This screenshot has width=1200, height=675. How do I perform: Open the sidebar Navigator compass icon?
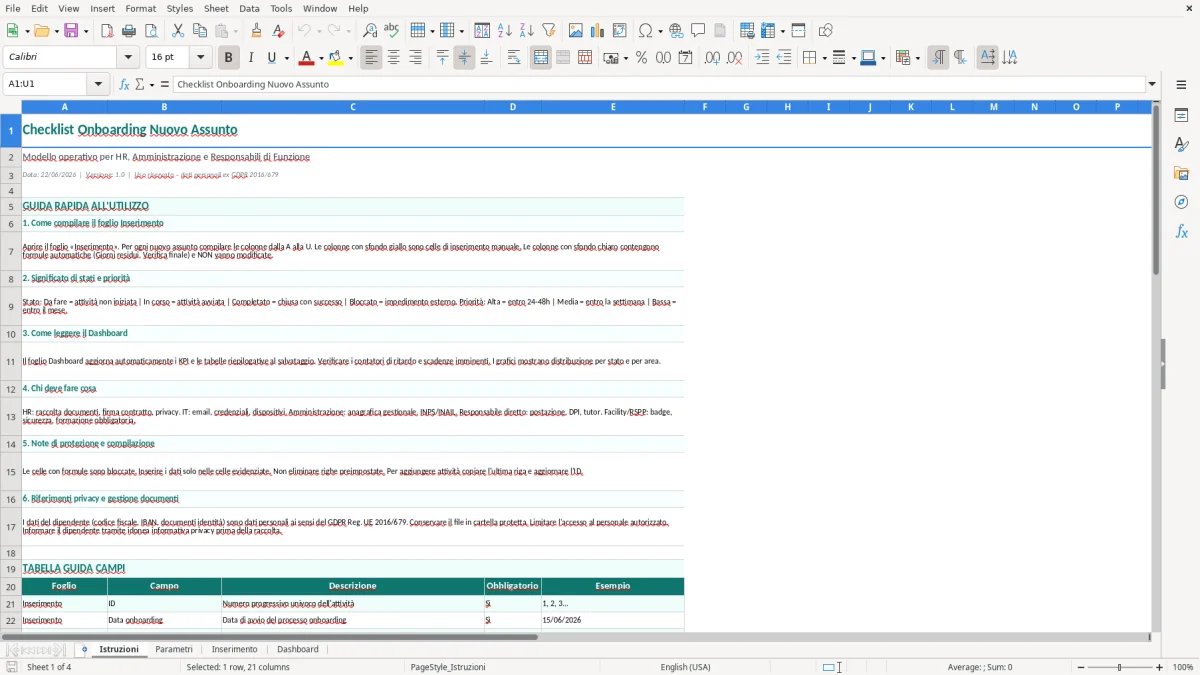(1181, 202)
